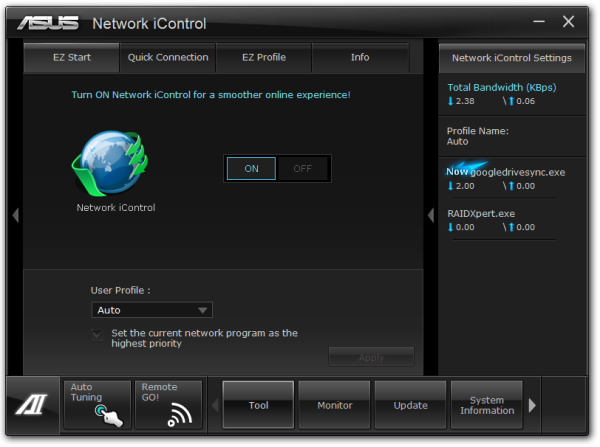Click googledrivesync download value 2.00

coord(465,186)
